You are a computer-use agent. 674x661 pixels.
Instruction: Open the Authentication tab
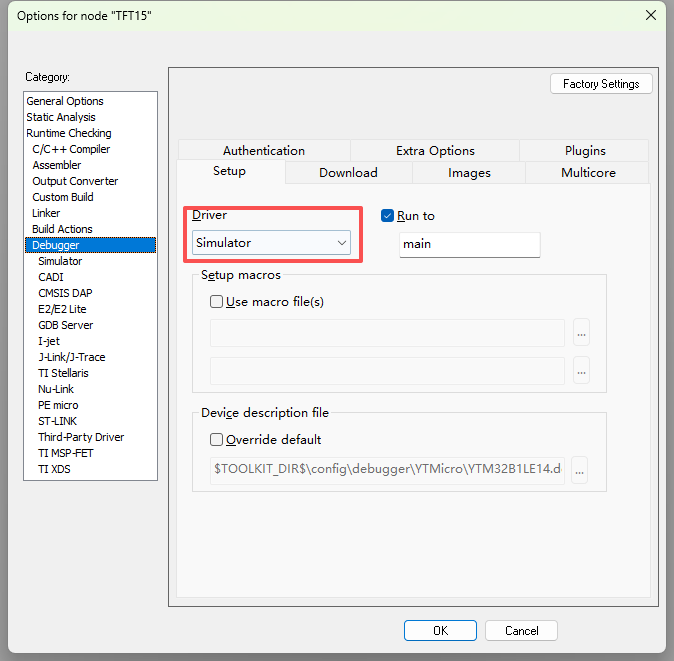click(x=264, y=151)
